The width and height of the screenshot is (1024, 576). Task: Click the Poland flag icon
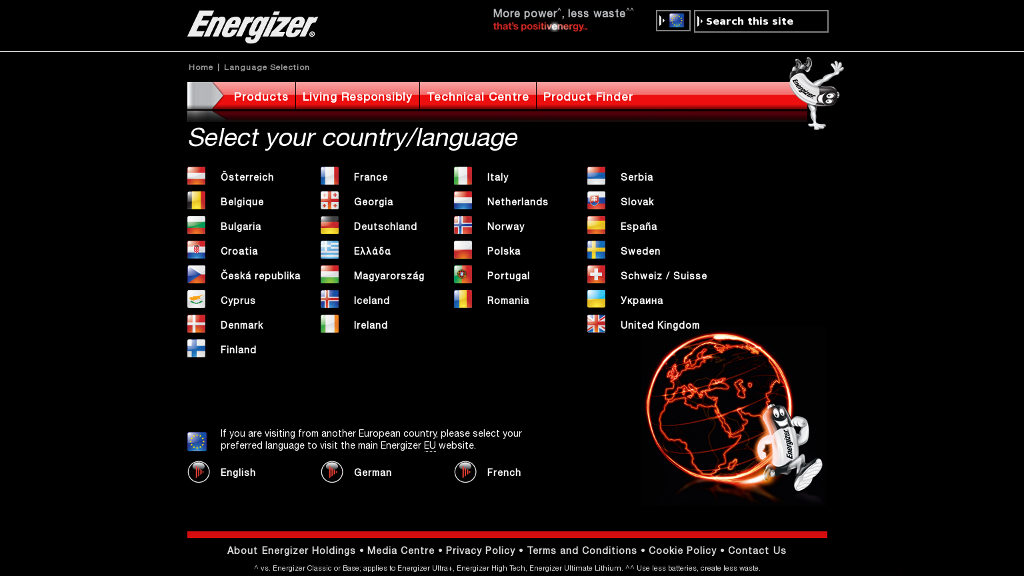coord(463,251)
